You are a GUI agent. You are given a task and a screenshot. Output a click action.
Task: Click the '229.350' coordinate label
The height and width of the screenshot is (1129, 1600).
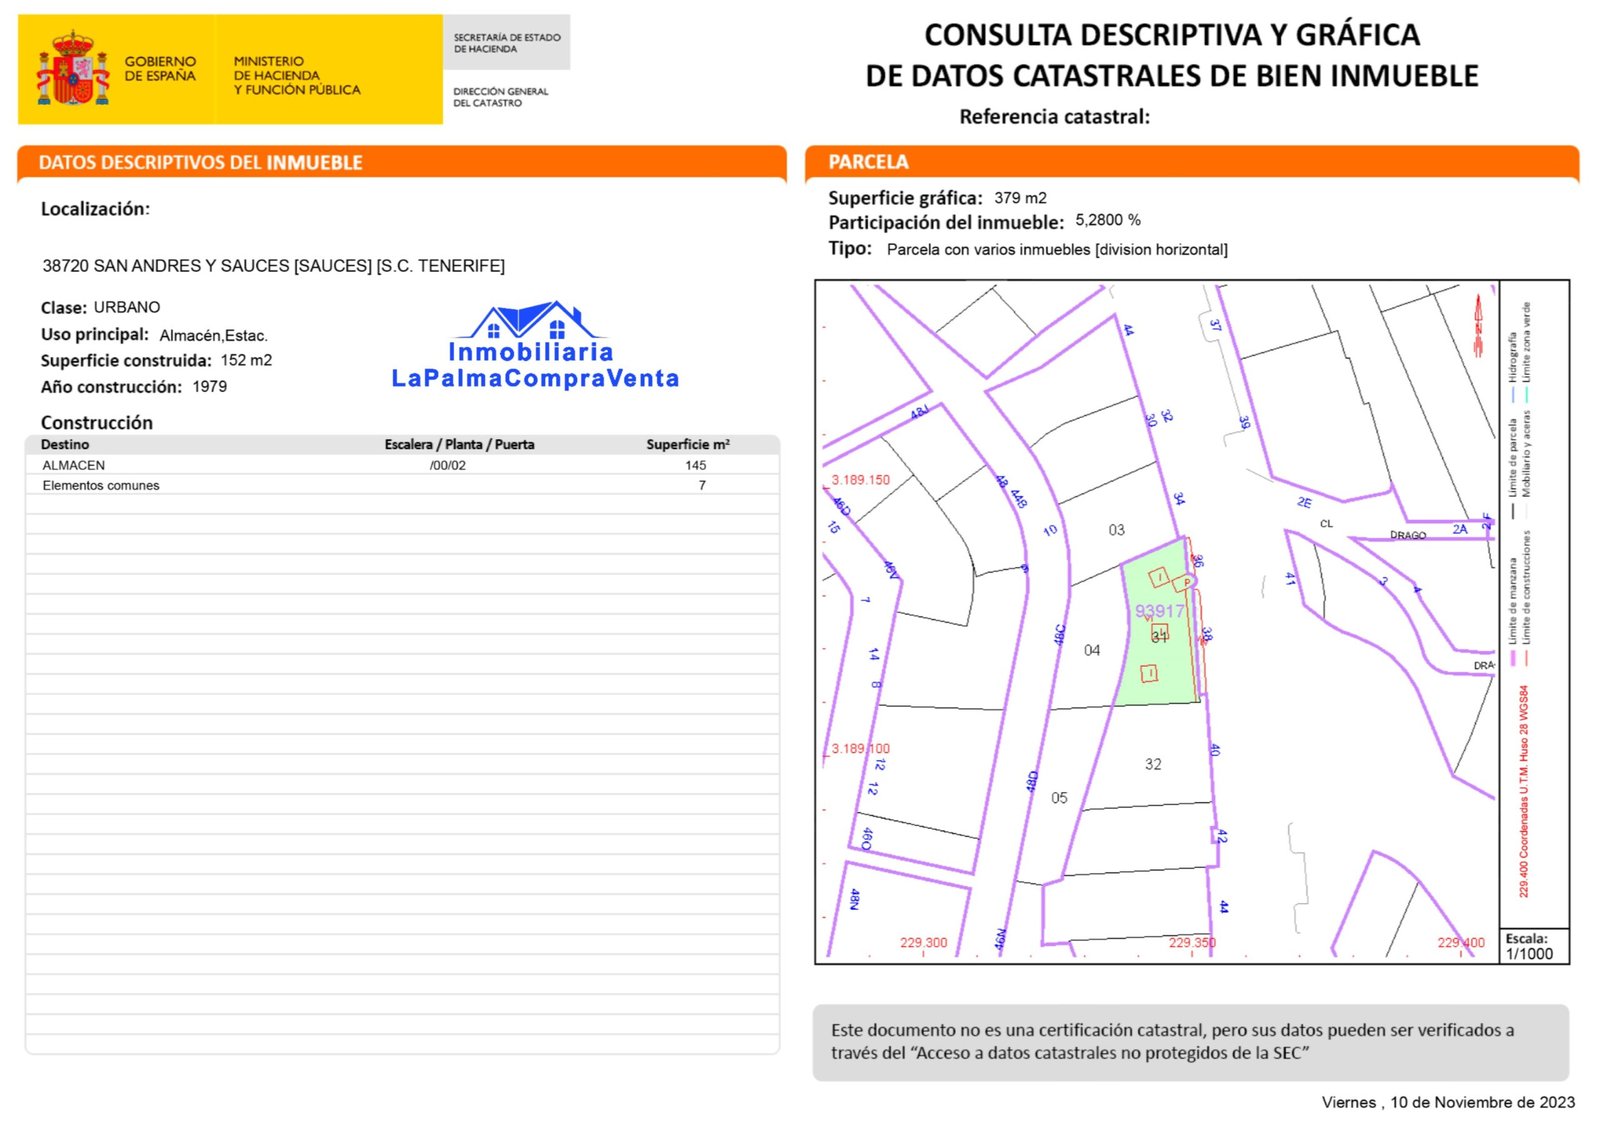pos(1192,943)
